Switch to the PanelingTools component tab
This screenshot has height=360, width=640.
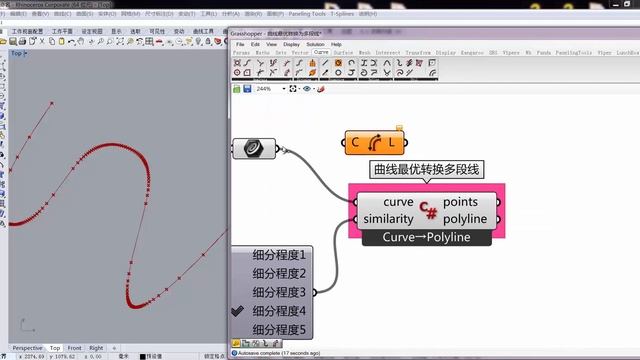[573, 53]
